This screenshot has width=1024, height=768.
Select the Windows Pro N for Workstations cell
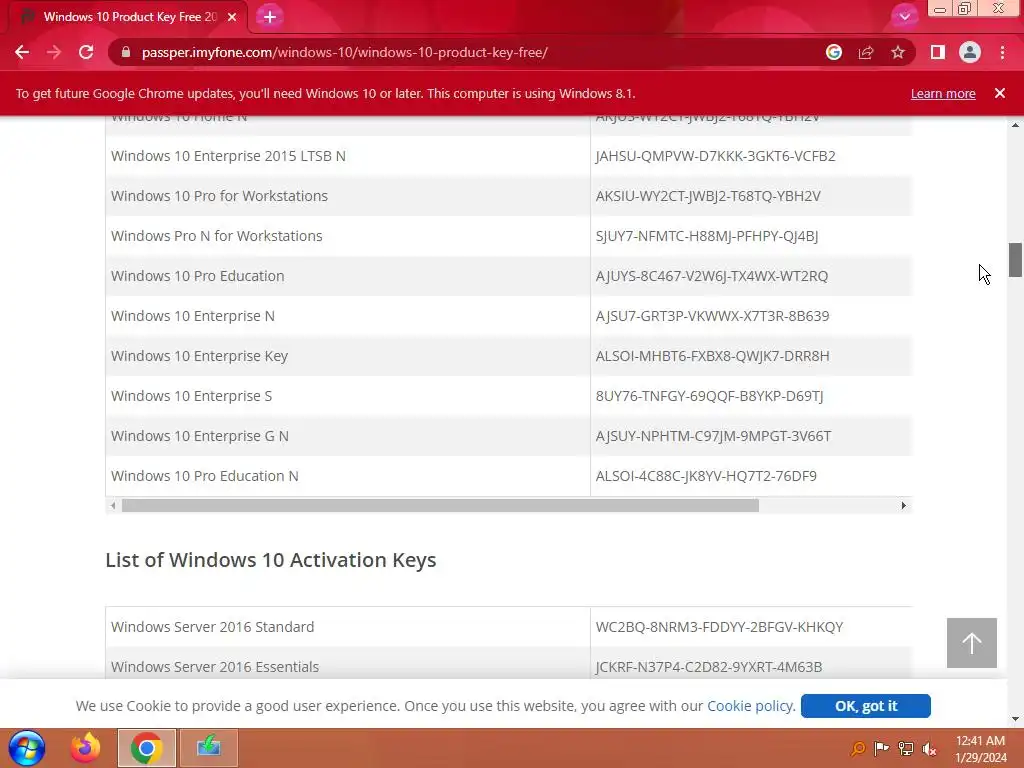coord(347,236)
